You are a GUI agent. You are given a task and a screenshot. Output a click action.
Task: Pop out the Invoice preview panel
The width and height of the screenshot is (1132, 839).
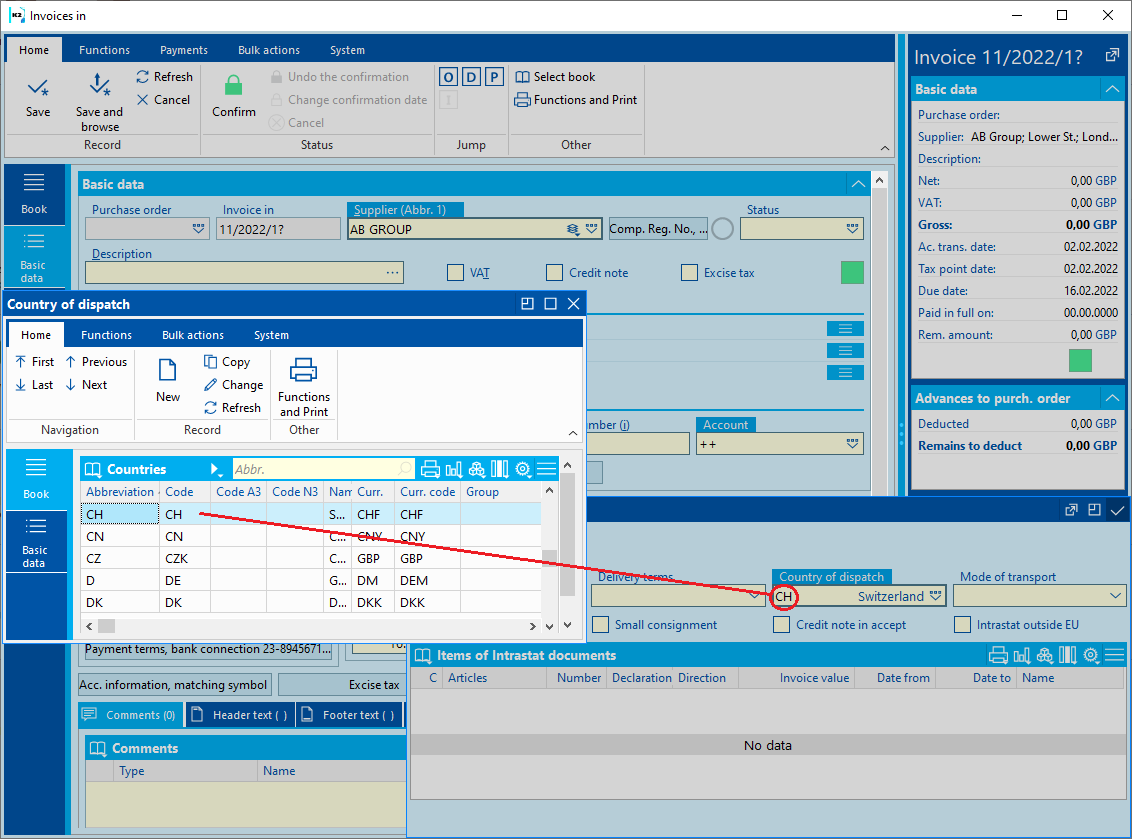(1112, 56)
